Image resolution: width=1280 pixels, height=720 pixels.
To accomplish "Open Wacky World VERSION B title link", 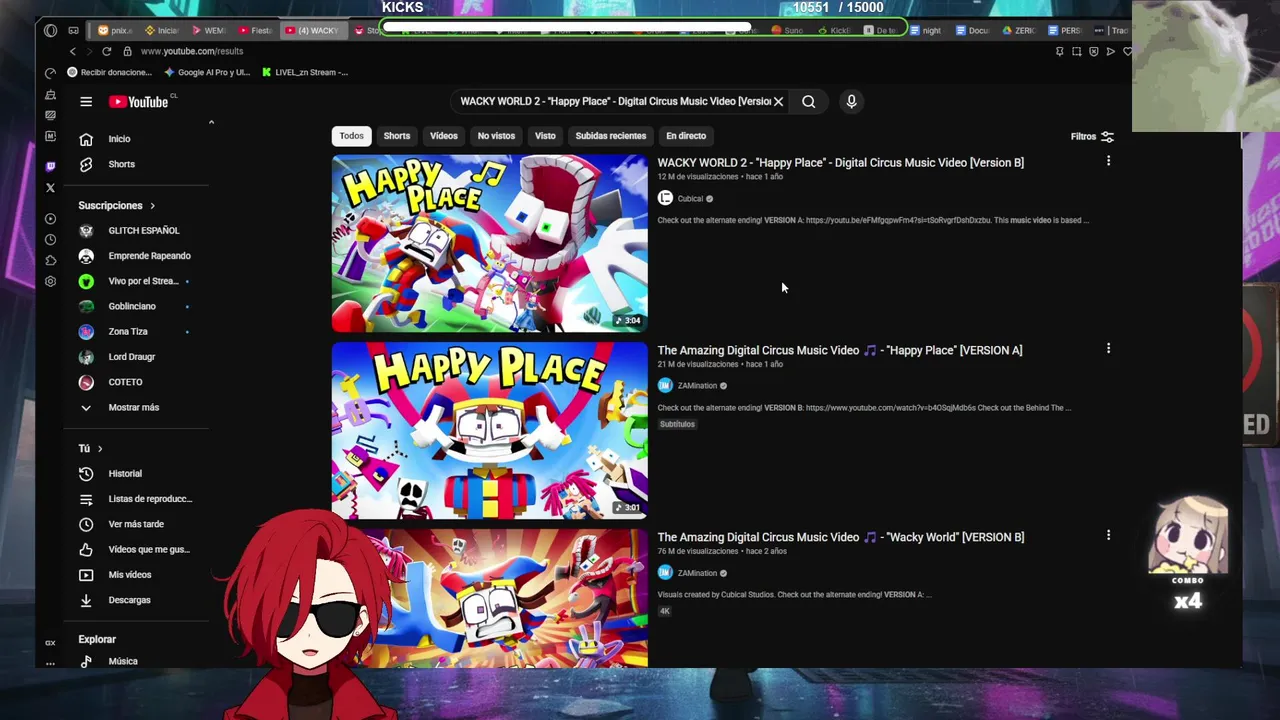I will pyautogui.click(x=841, y=537).
